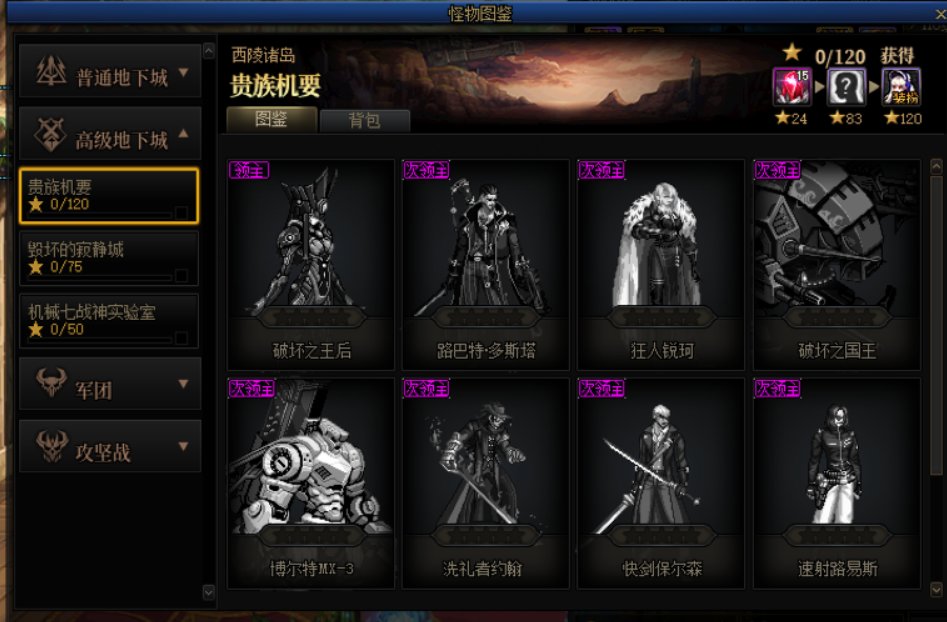
Task: Select the 博尔特MX-3 robot monster card
Action: (x=311, y=483)
